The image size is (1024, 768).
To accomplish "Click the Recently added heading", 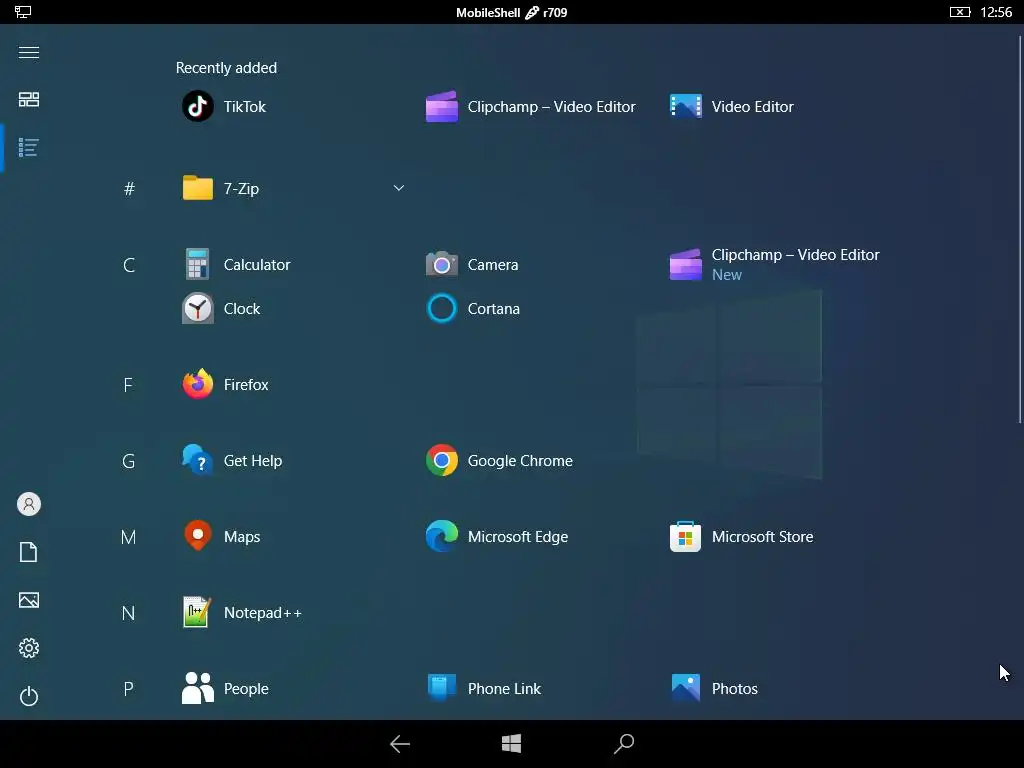I will pos(226,68).
